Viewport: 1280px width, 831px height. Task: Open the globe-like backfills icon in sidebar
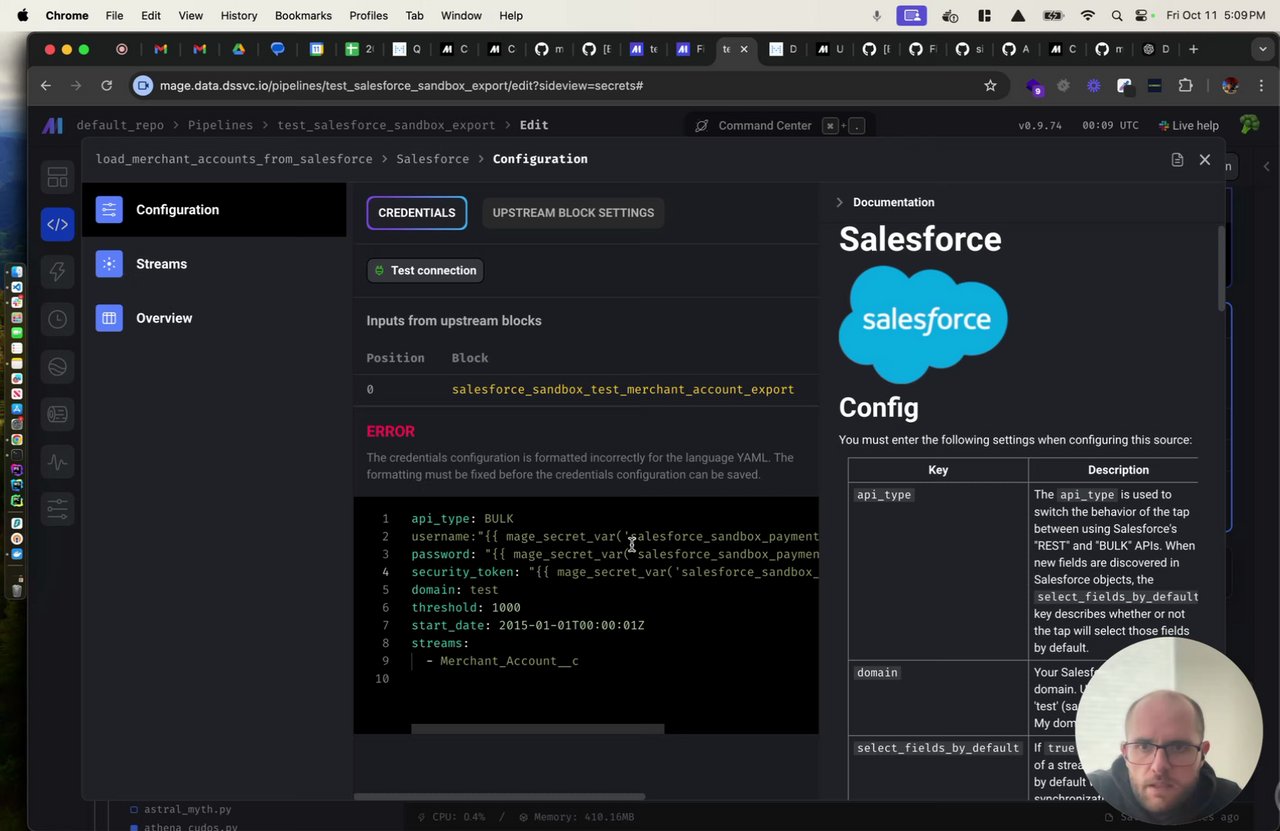(57, 367)
